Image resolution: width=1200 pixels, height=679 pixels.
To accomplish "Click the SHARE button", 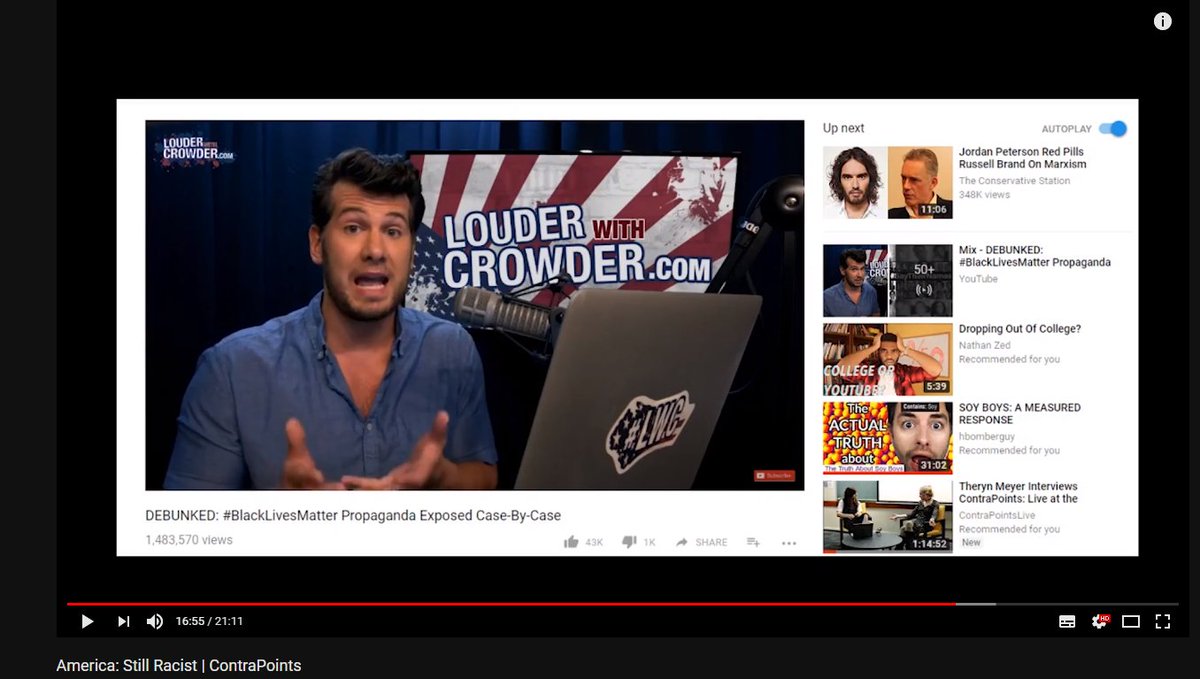I will click(701, 542).
